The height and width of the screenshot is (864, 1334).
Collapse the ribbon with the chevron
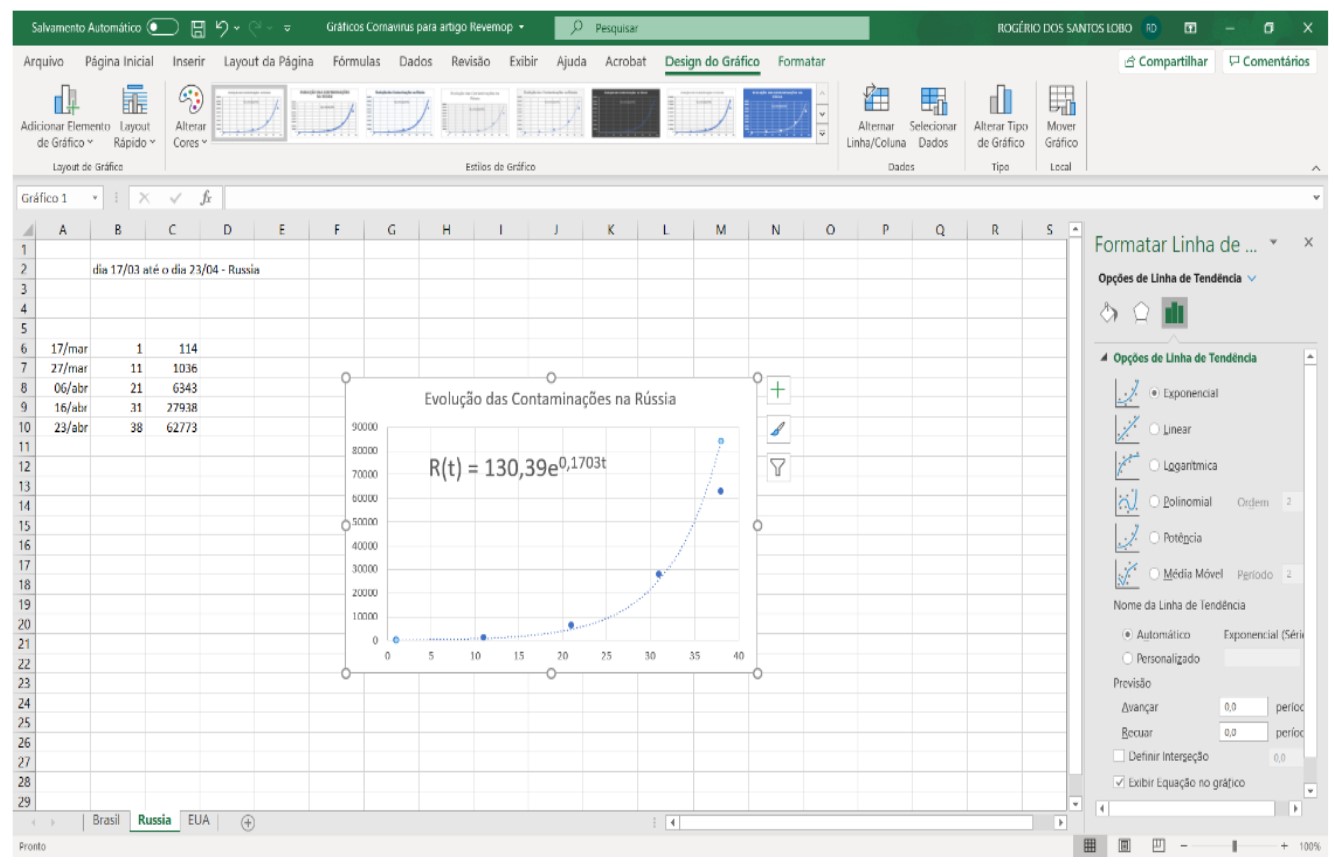1315,168
